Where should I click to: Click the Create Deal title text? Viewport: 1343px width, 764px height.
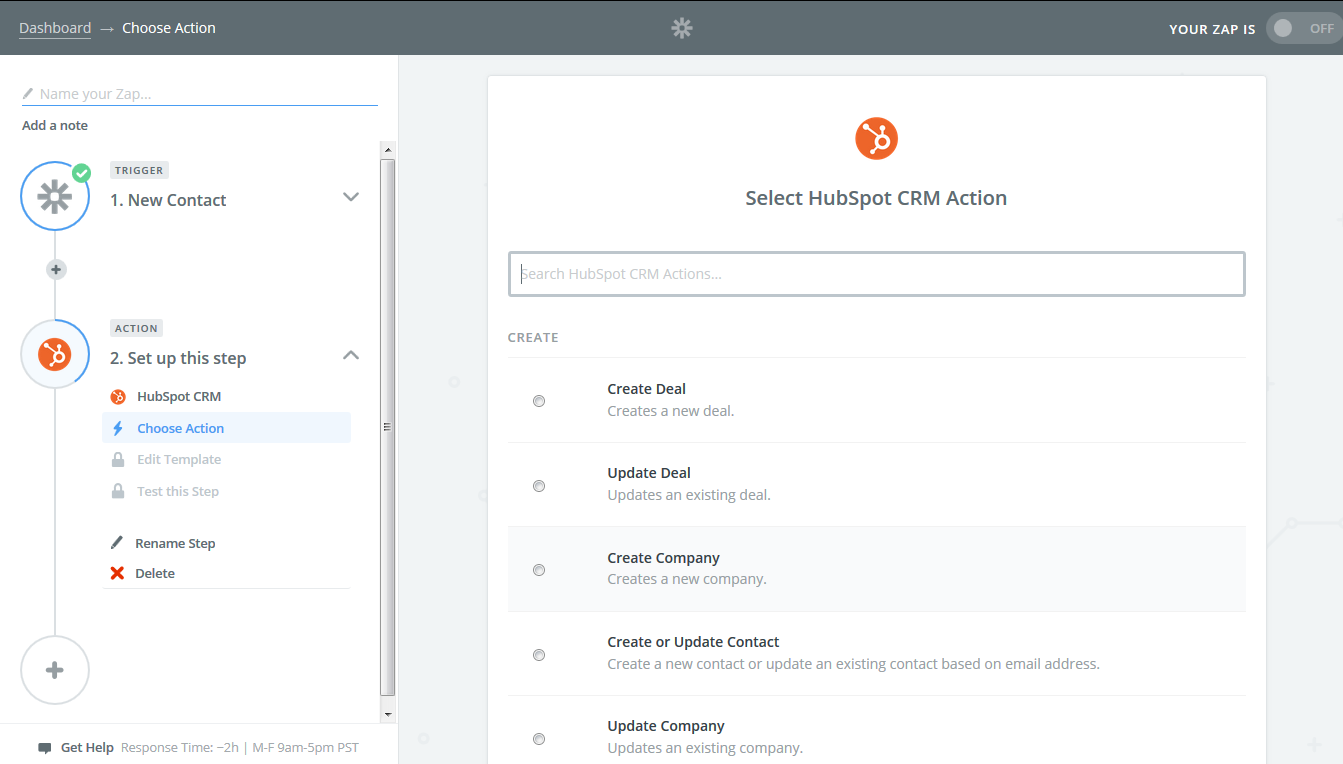pos(647,389)
